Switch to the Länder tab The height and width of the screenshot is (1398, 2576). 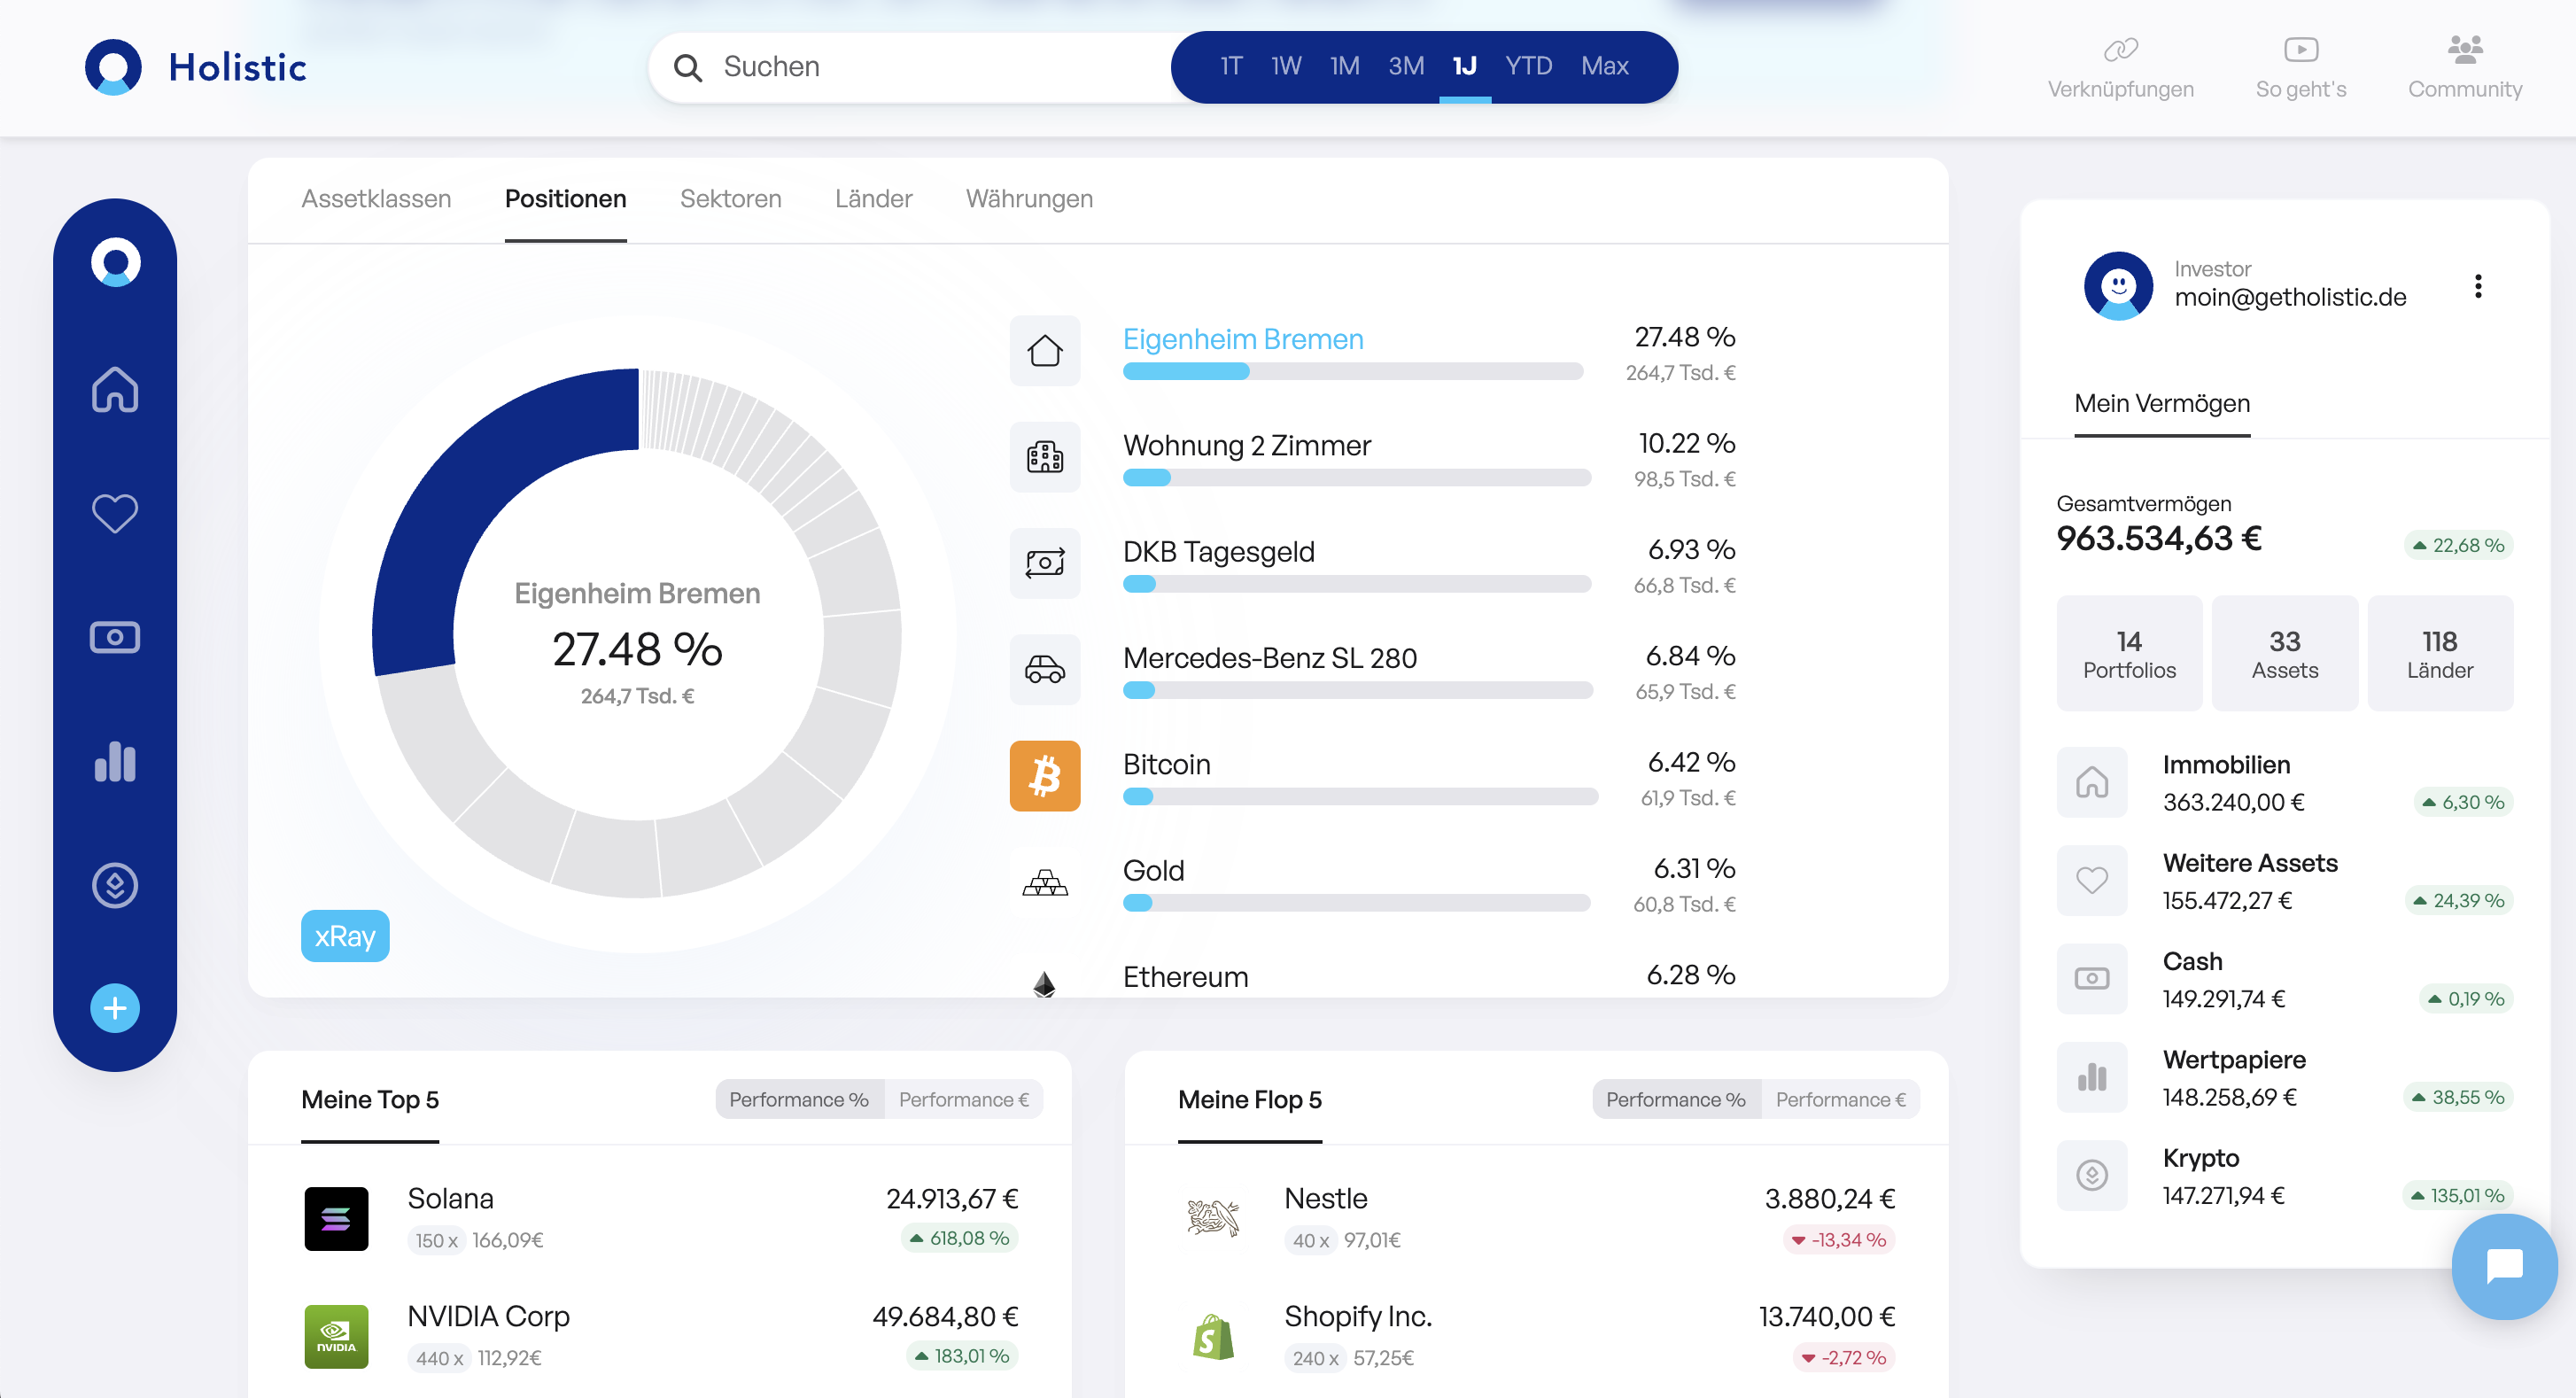point(874,199)
